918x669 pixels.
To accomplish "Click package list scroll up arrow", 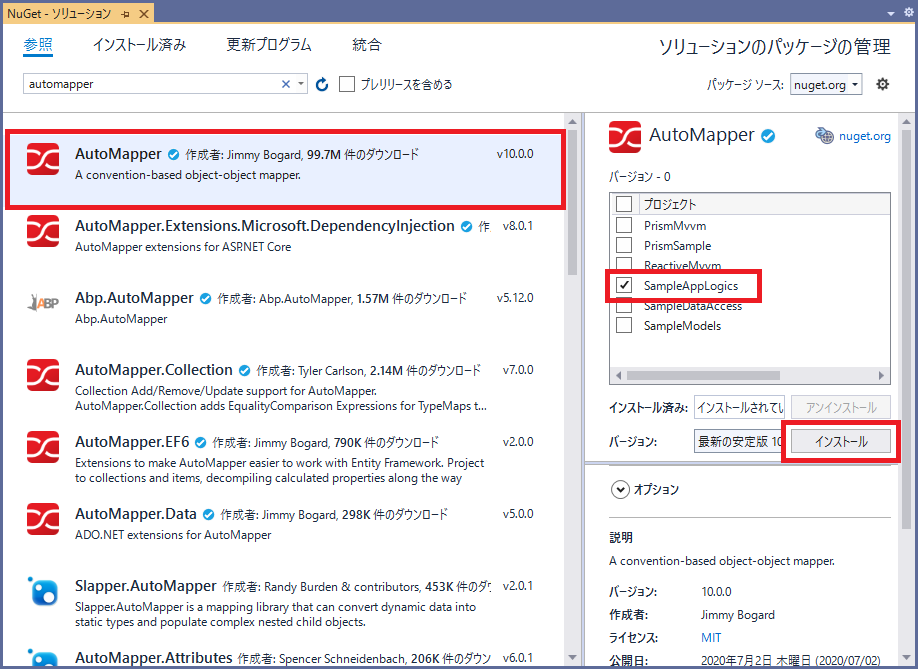I will pyautogui.click(x=572, y=122).
